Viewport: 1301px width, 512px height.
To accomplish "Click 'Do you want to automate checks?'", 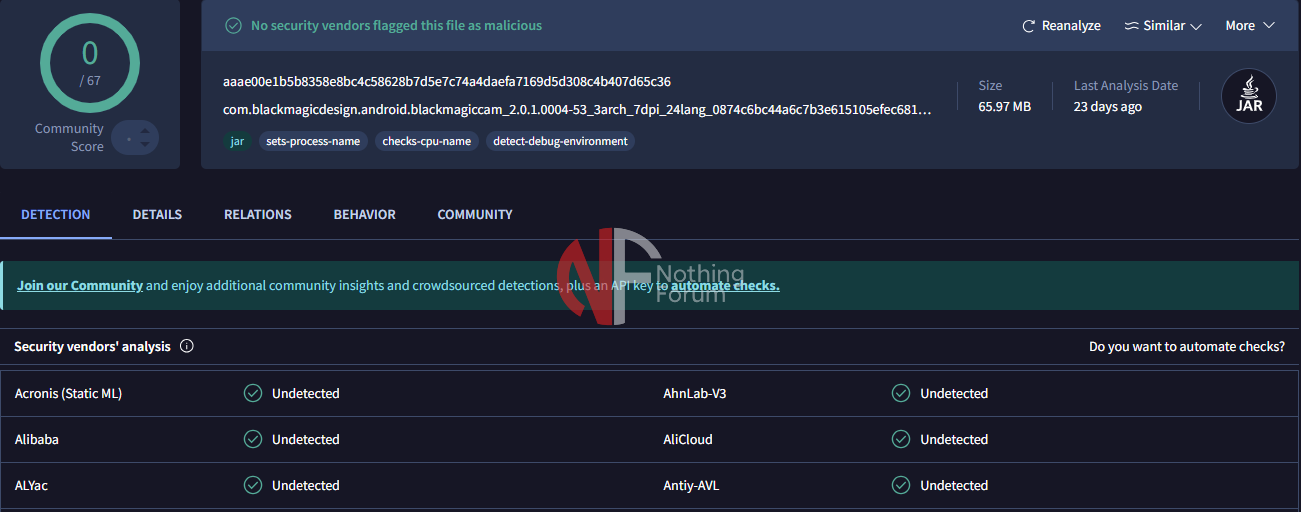I will pyautogui.click(x=1187, y=347).
